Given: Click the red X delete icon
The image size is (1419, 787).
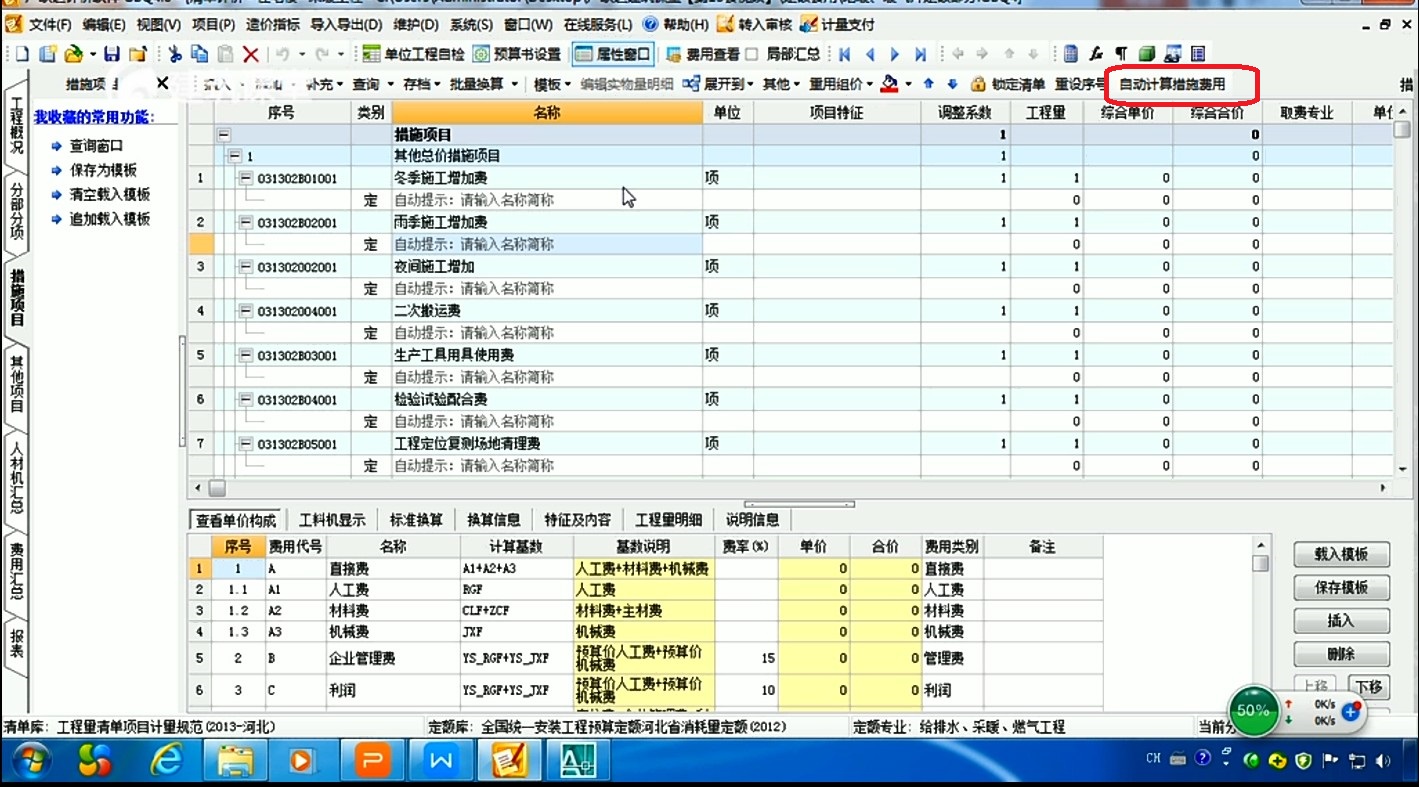Looking at the screenshot, I should 251,54.
